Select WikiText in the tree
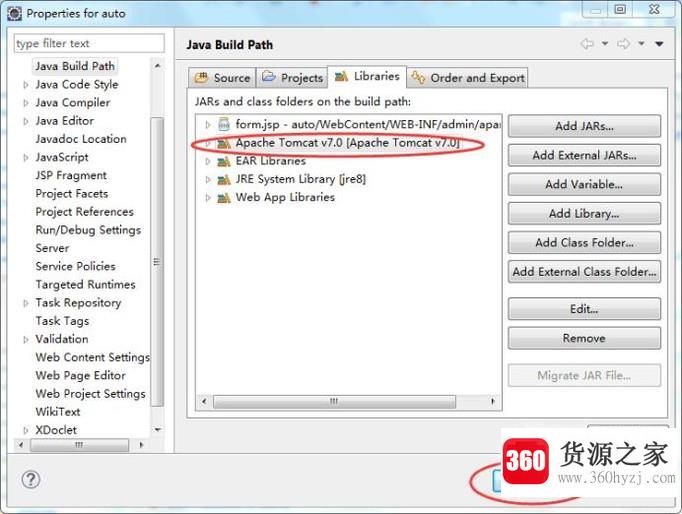The height and width of the screenshot is (514, 682). click(58, 412)
